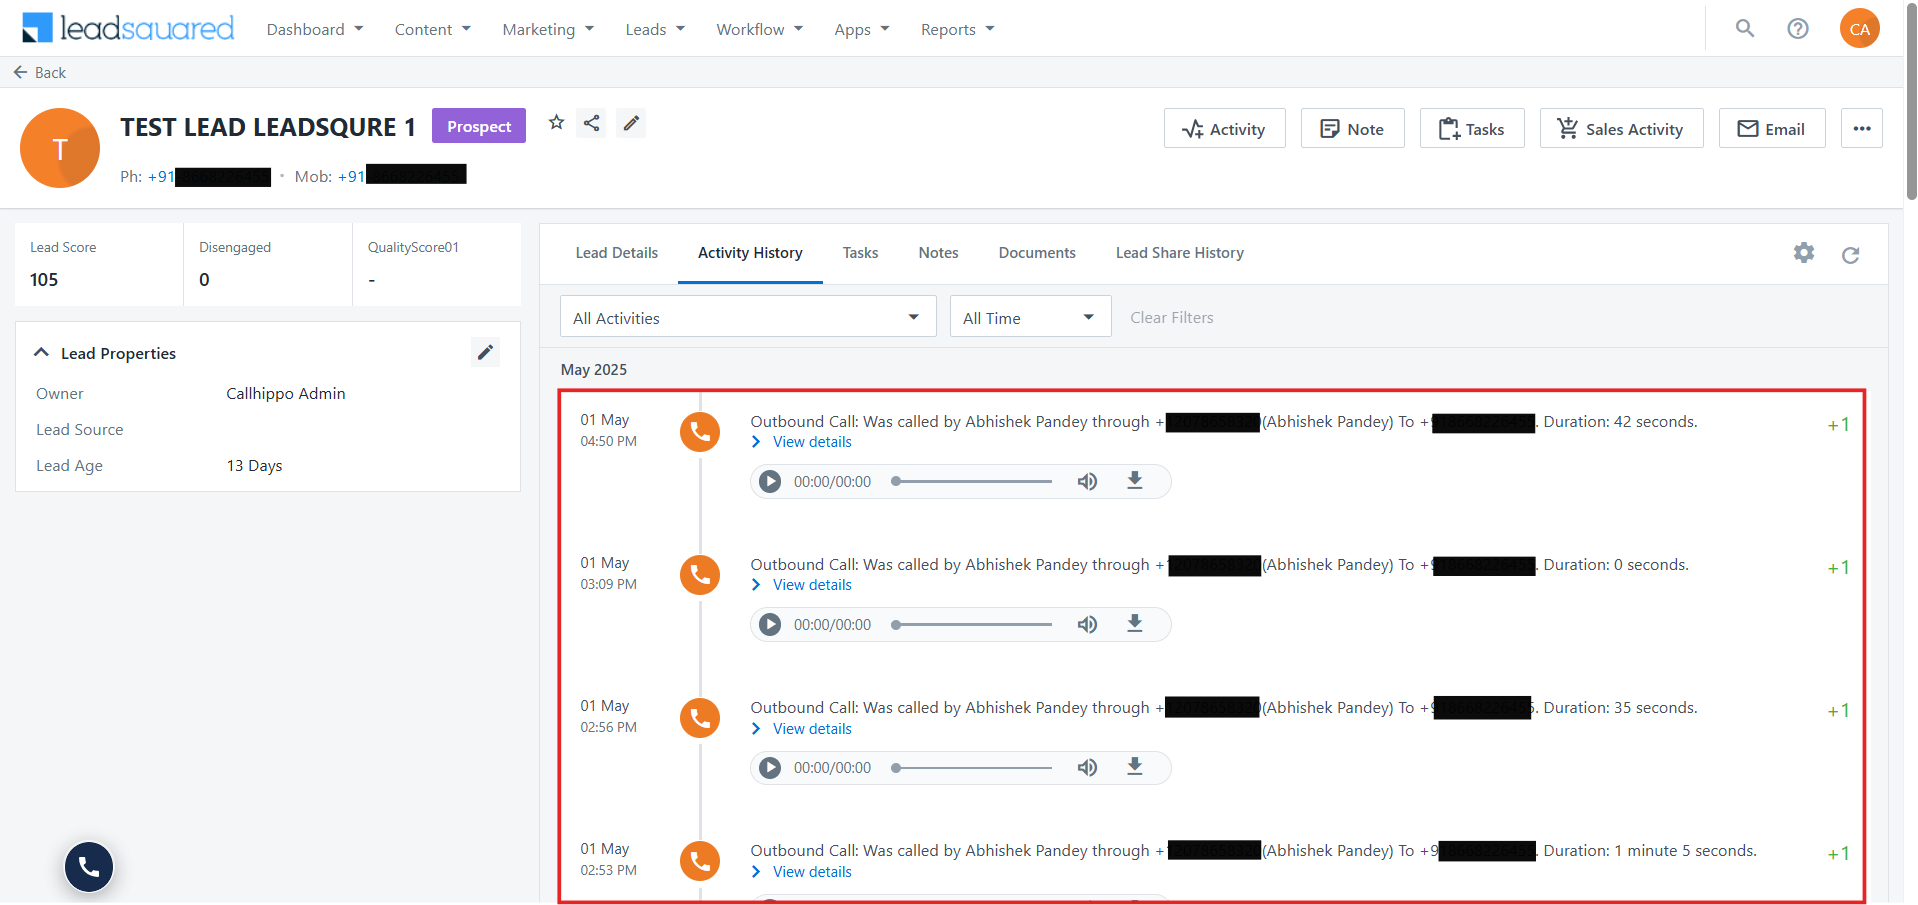Viewport: 1918px width, 905px height.
Task: Expand View details for 03:09 PM call
Action: pos(802,585)
